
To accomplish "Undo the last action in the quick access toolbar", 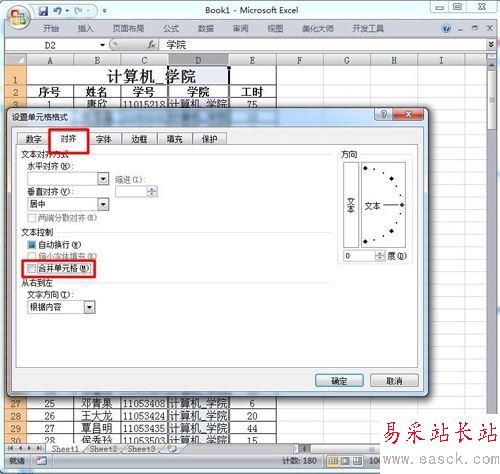I will (x=57, y=11).
